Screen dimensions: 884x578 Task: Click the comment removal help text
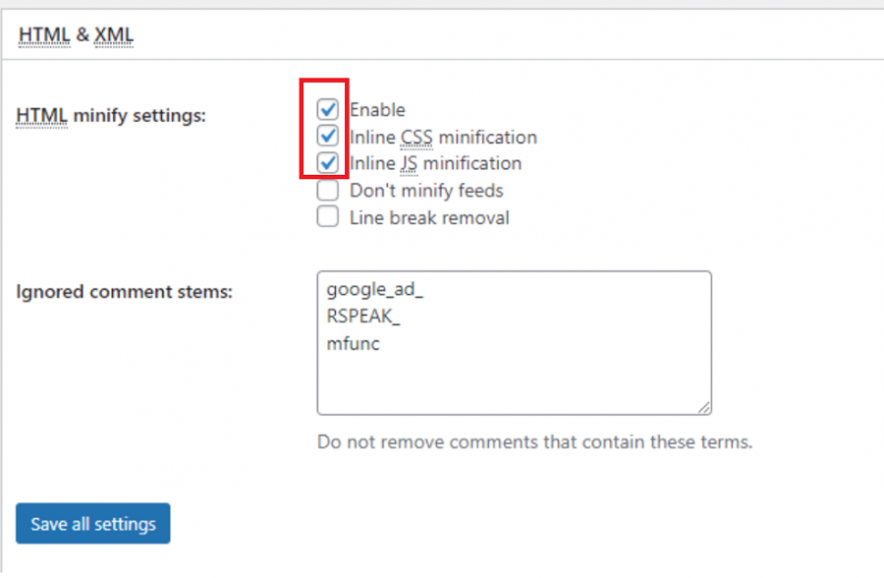534,442
